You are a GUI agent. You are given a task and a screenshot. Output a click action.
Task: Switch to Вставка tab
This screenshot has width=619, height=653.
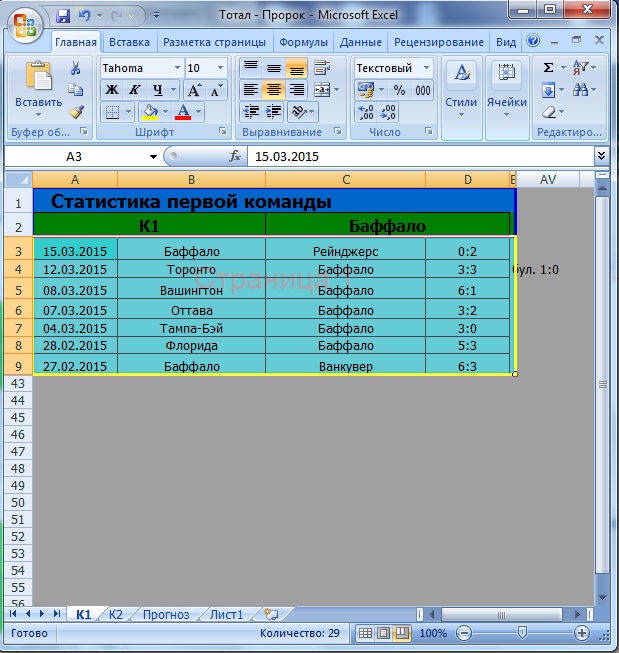(129, 42)
